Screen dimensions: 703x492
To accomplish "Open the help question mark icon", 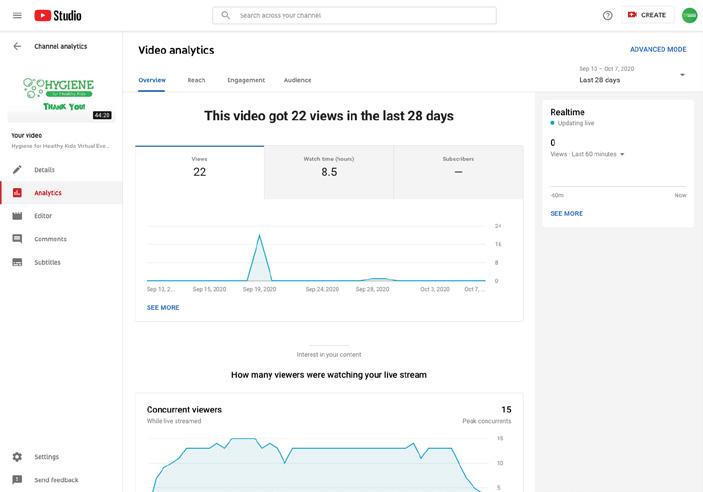I will pos(608,15).
